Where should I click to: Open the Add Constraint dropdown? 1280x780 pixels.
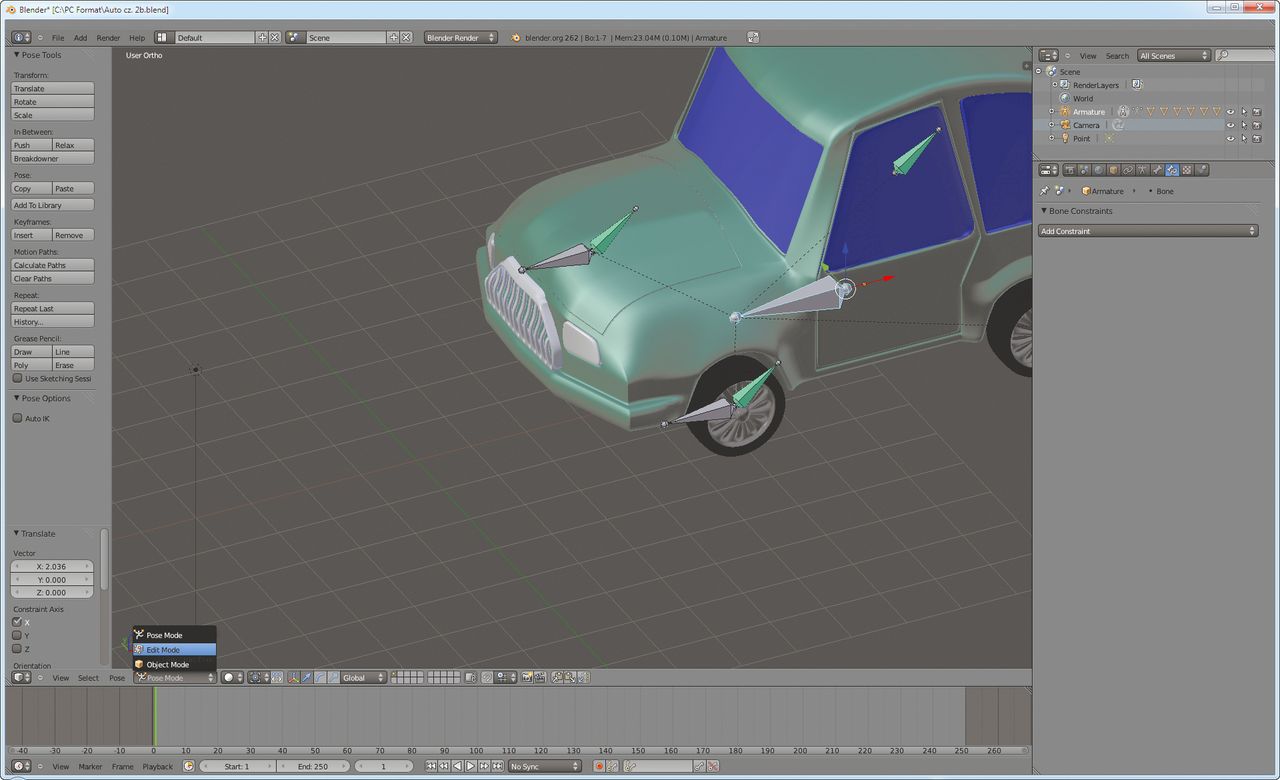(1148, 231)
